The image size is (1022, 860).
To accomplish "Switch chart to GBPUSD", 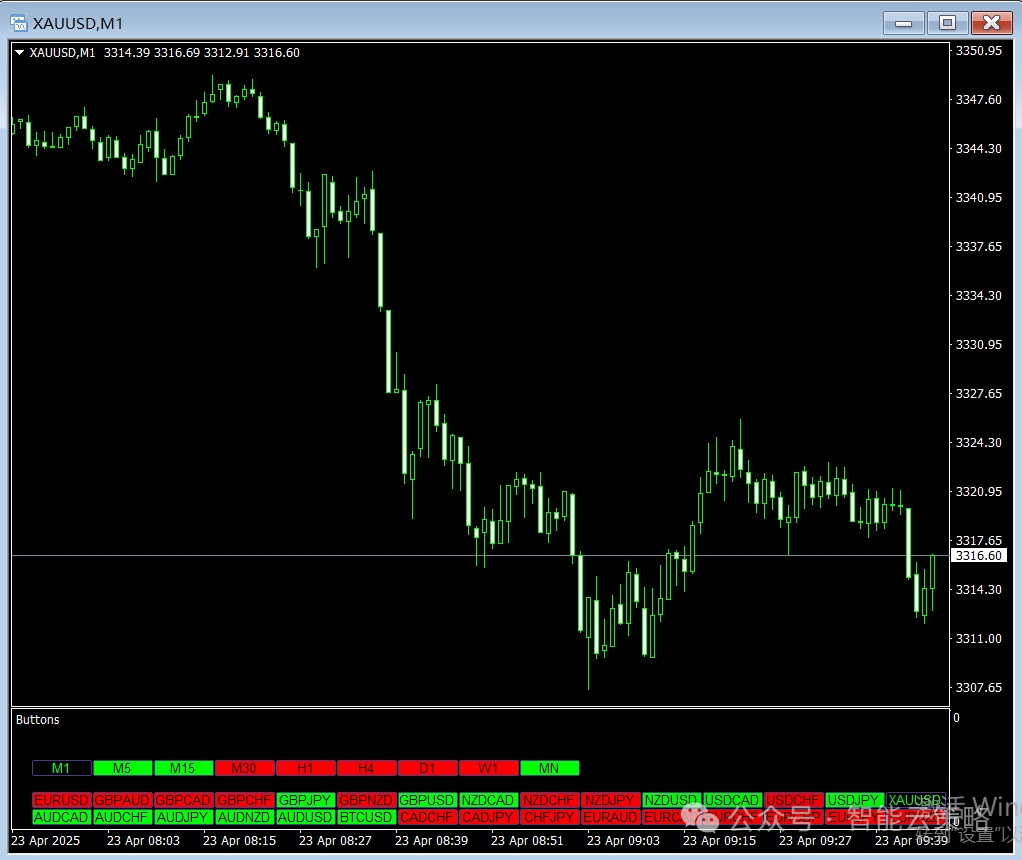I will (428, 800).
